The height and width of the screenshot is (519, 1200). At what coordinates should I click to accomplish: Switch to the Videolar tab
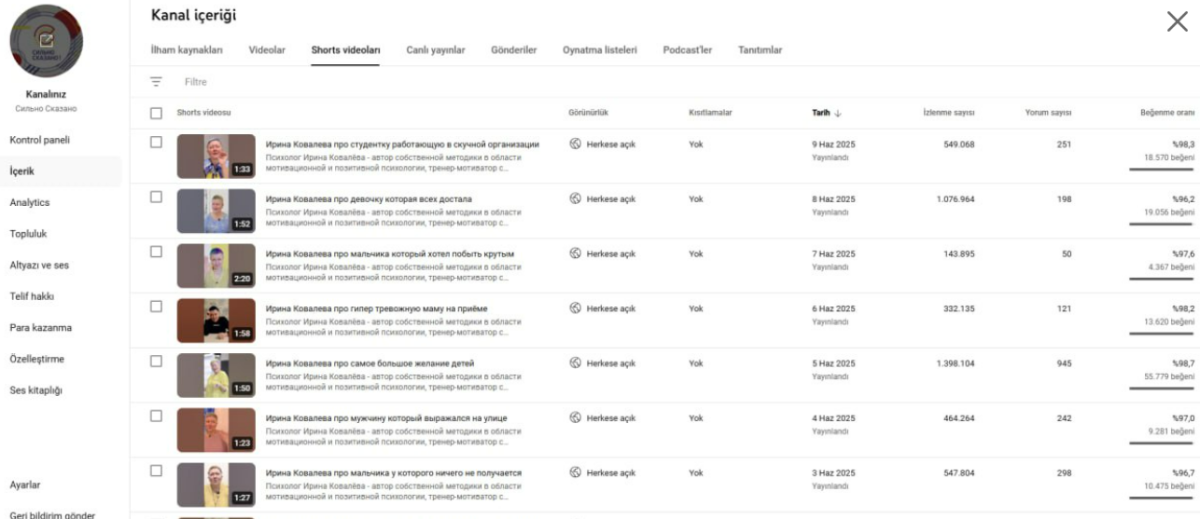[x=267, y=50]
